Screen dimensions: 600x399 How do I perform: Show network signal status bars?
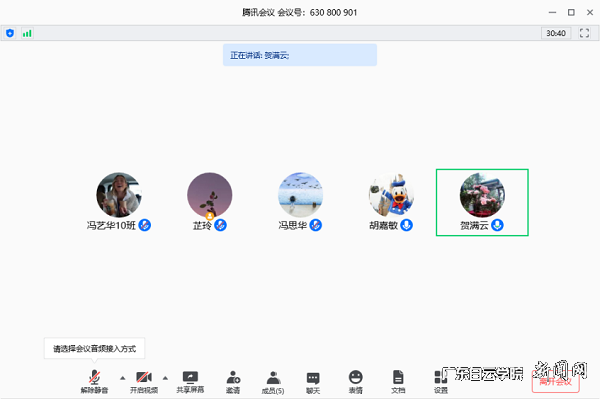click(x=27, y=33)
